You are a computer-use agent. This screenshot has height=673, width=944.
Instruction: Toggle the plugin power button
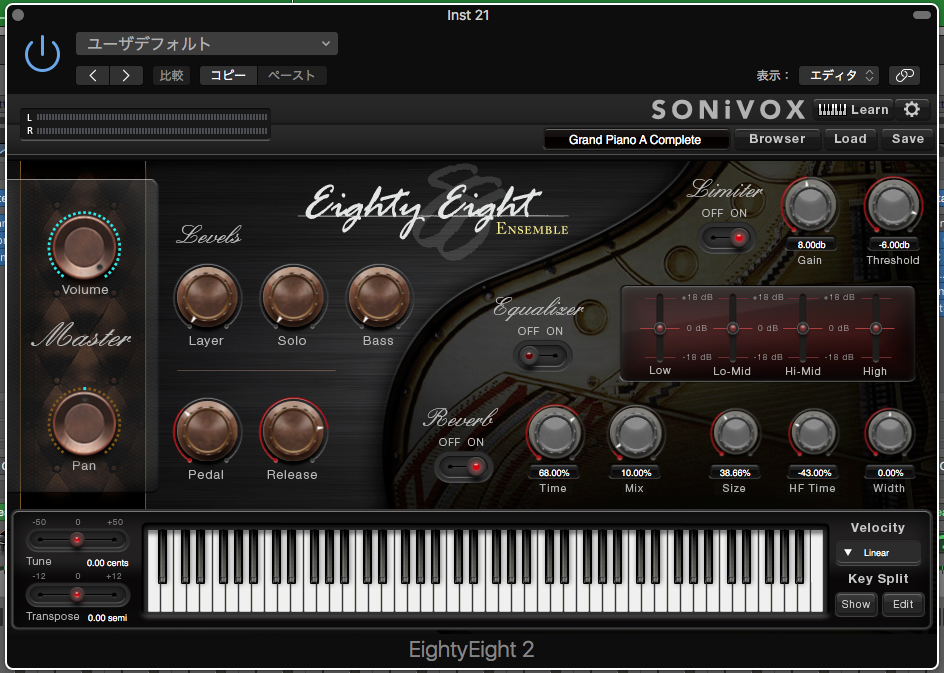tap(42, 54)
